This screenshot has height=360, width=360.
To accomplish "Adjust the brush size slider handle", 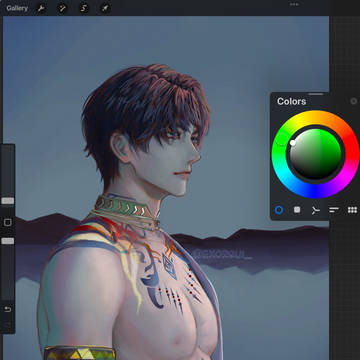I will pos(8,201).
